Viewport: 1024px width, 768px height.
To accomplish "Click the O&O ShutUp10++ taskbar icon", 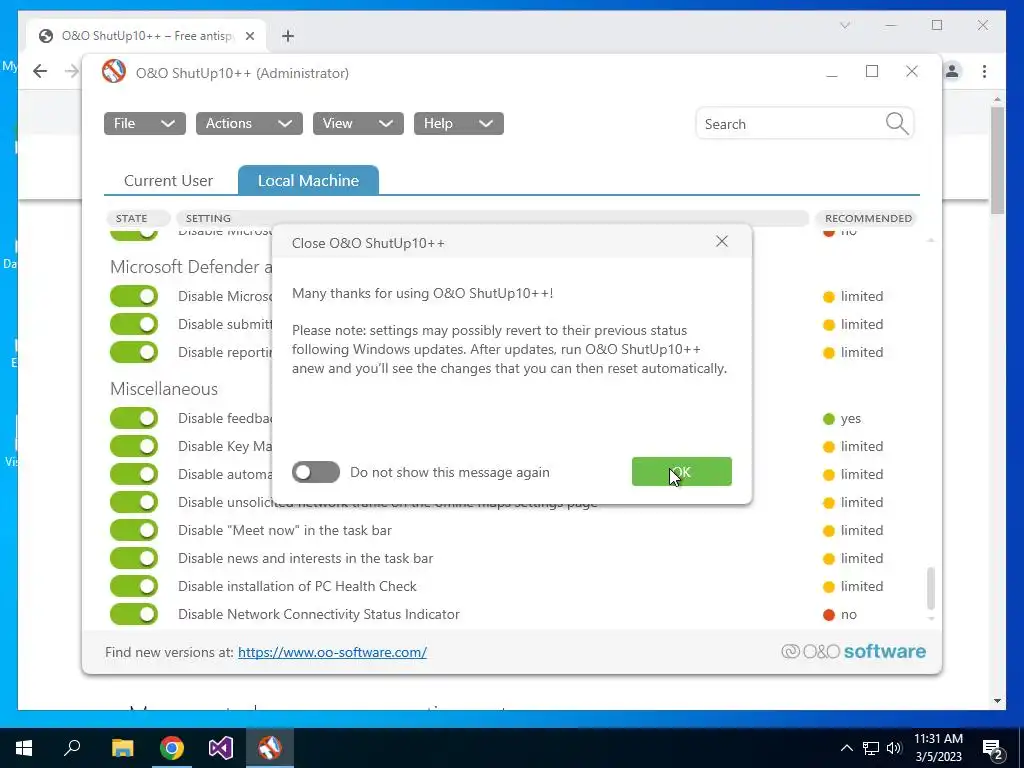I will (270, 748).
